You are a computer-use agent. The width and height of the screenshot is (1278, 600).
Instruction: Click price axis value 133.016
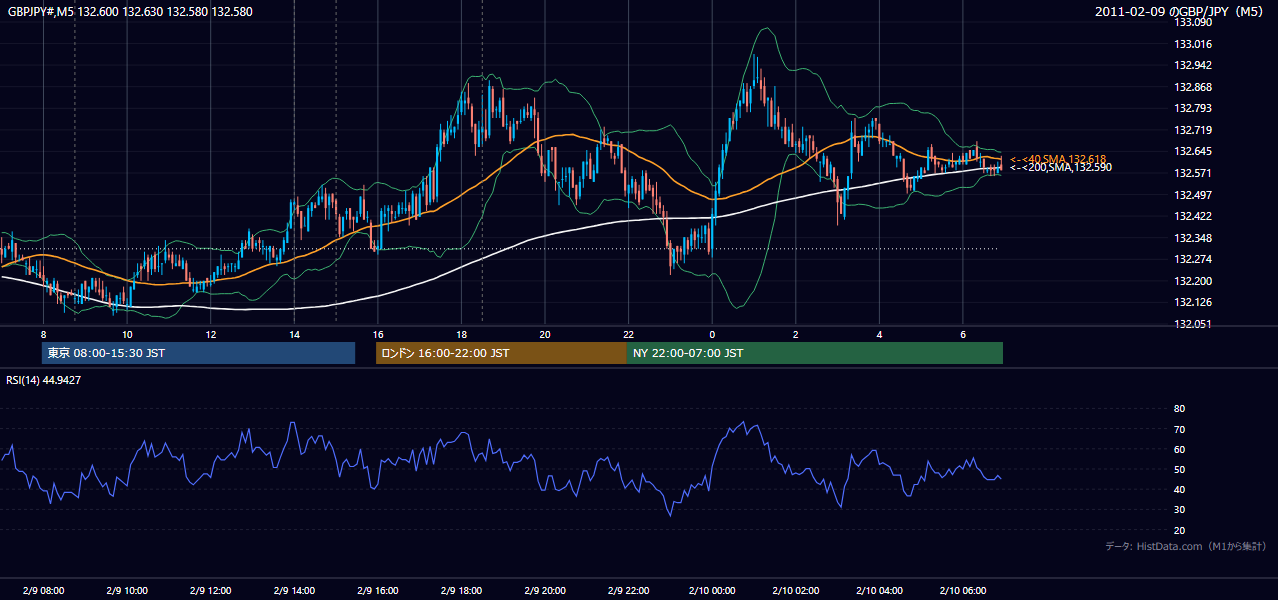pos(1193,44)
